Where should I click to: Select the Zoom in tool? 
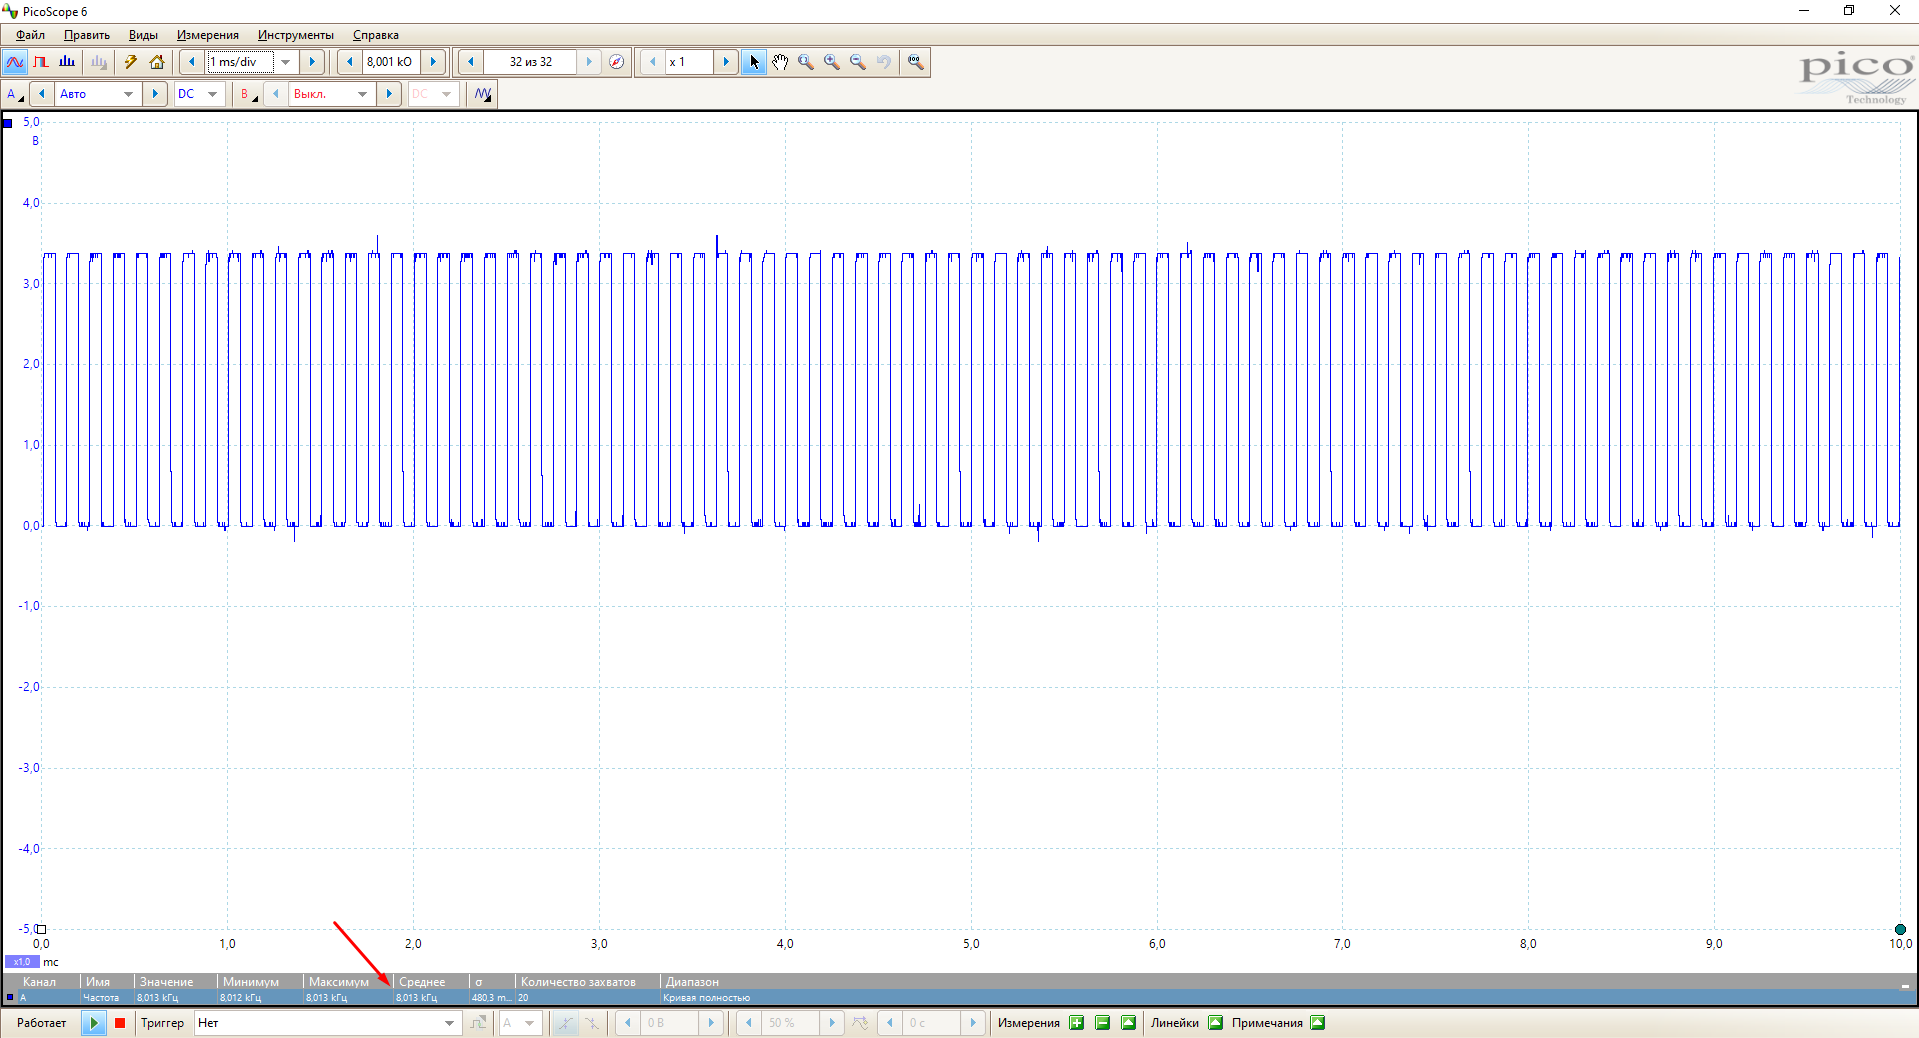[x=832, y=62]
